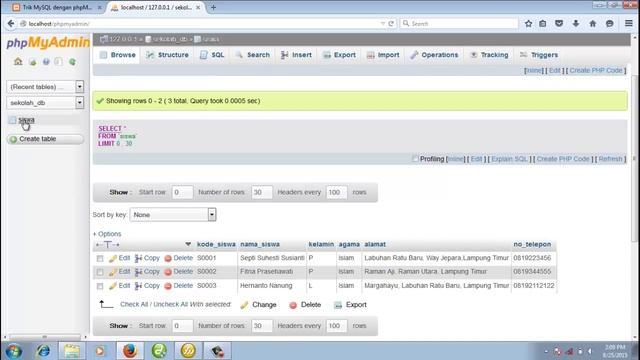Open the siswa table in sidebar
Screen dimensions: 640x360
click(x=27, y=120)
